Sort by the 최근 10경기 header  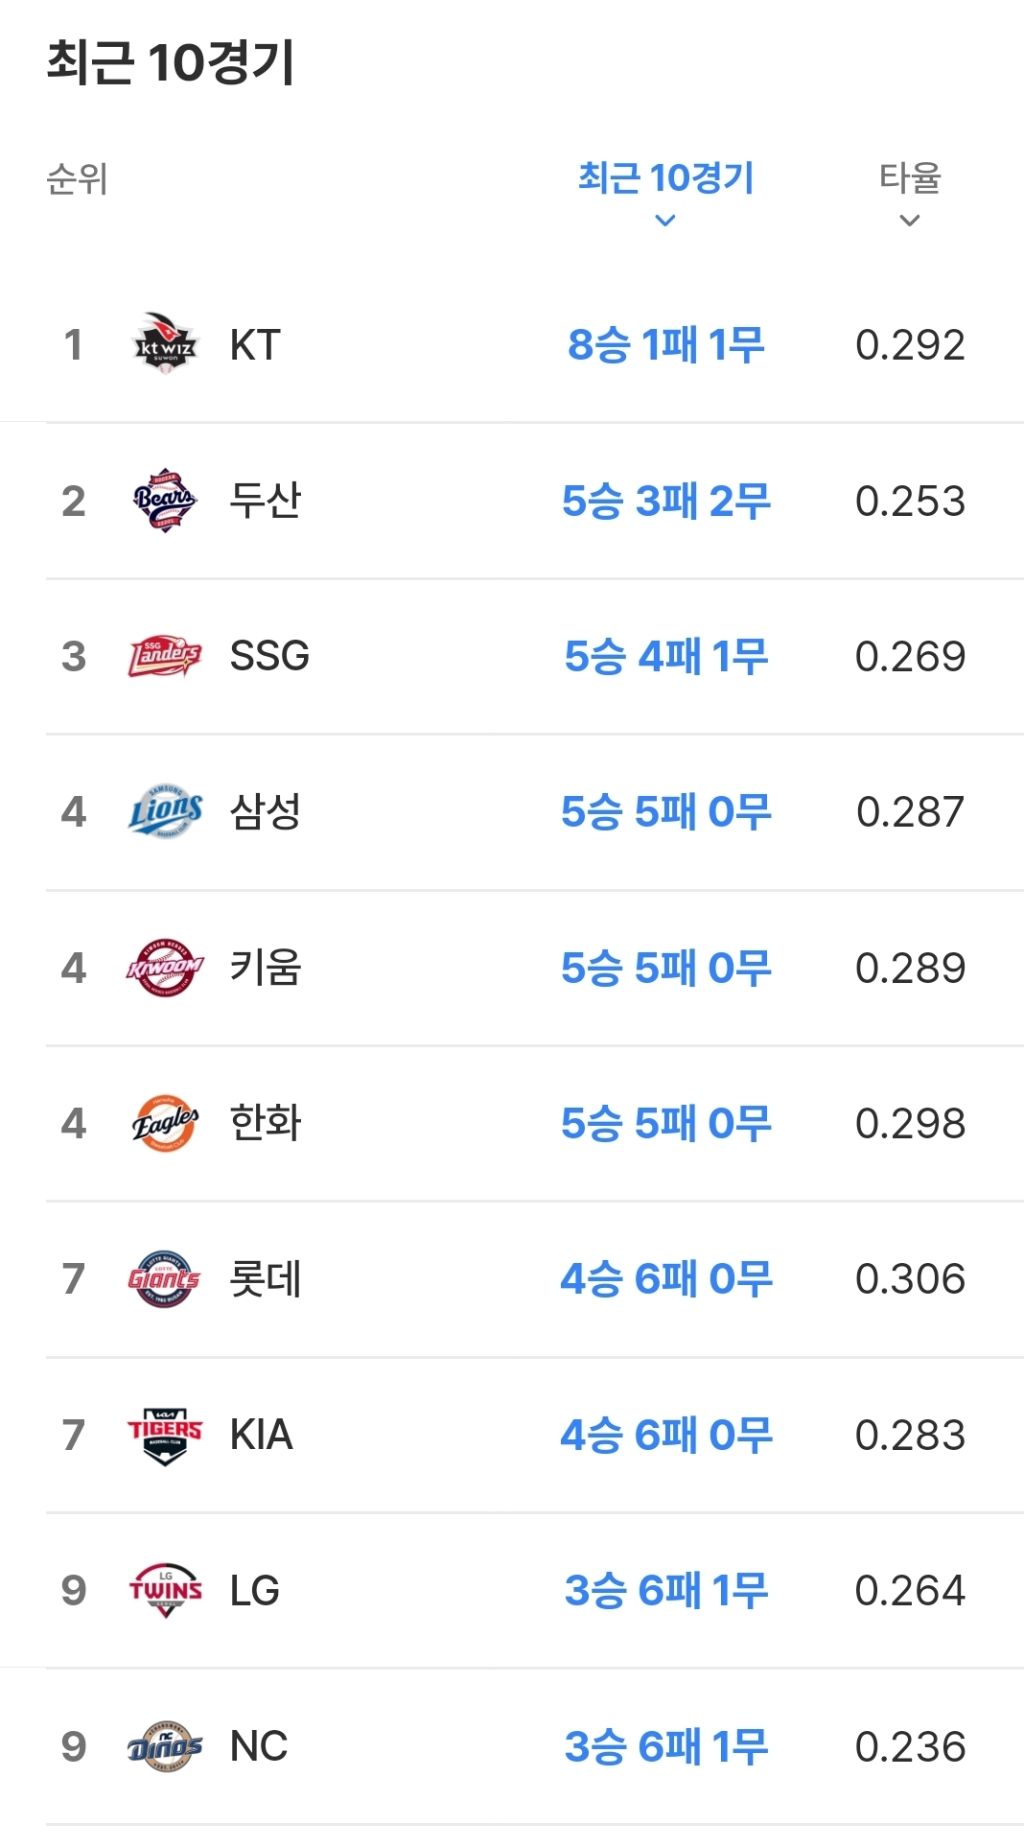(x=666, y=178)
